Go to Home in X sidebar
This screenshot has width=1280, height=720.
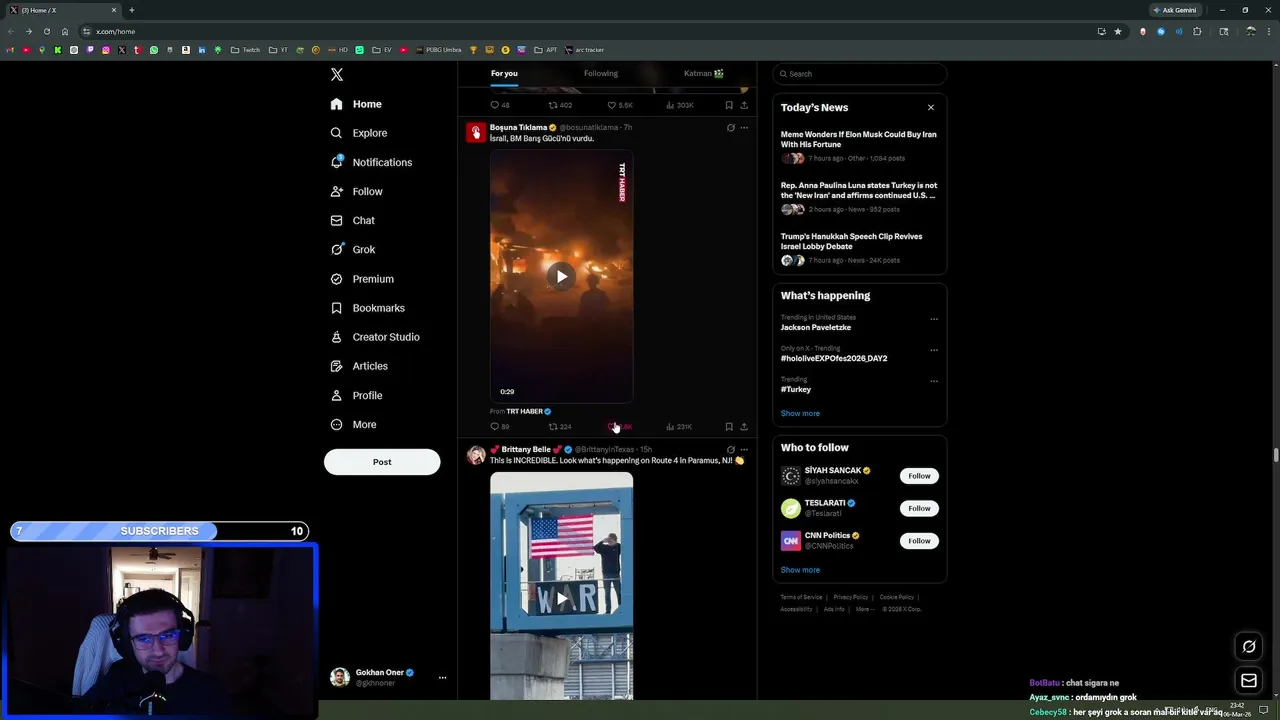pos(356,104)
